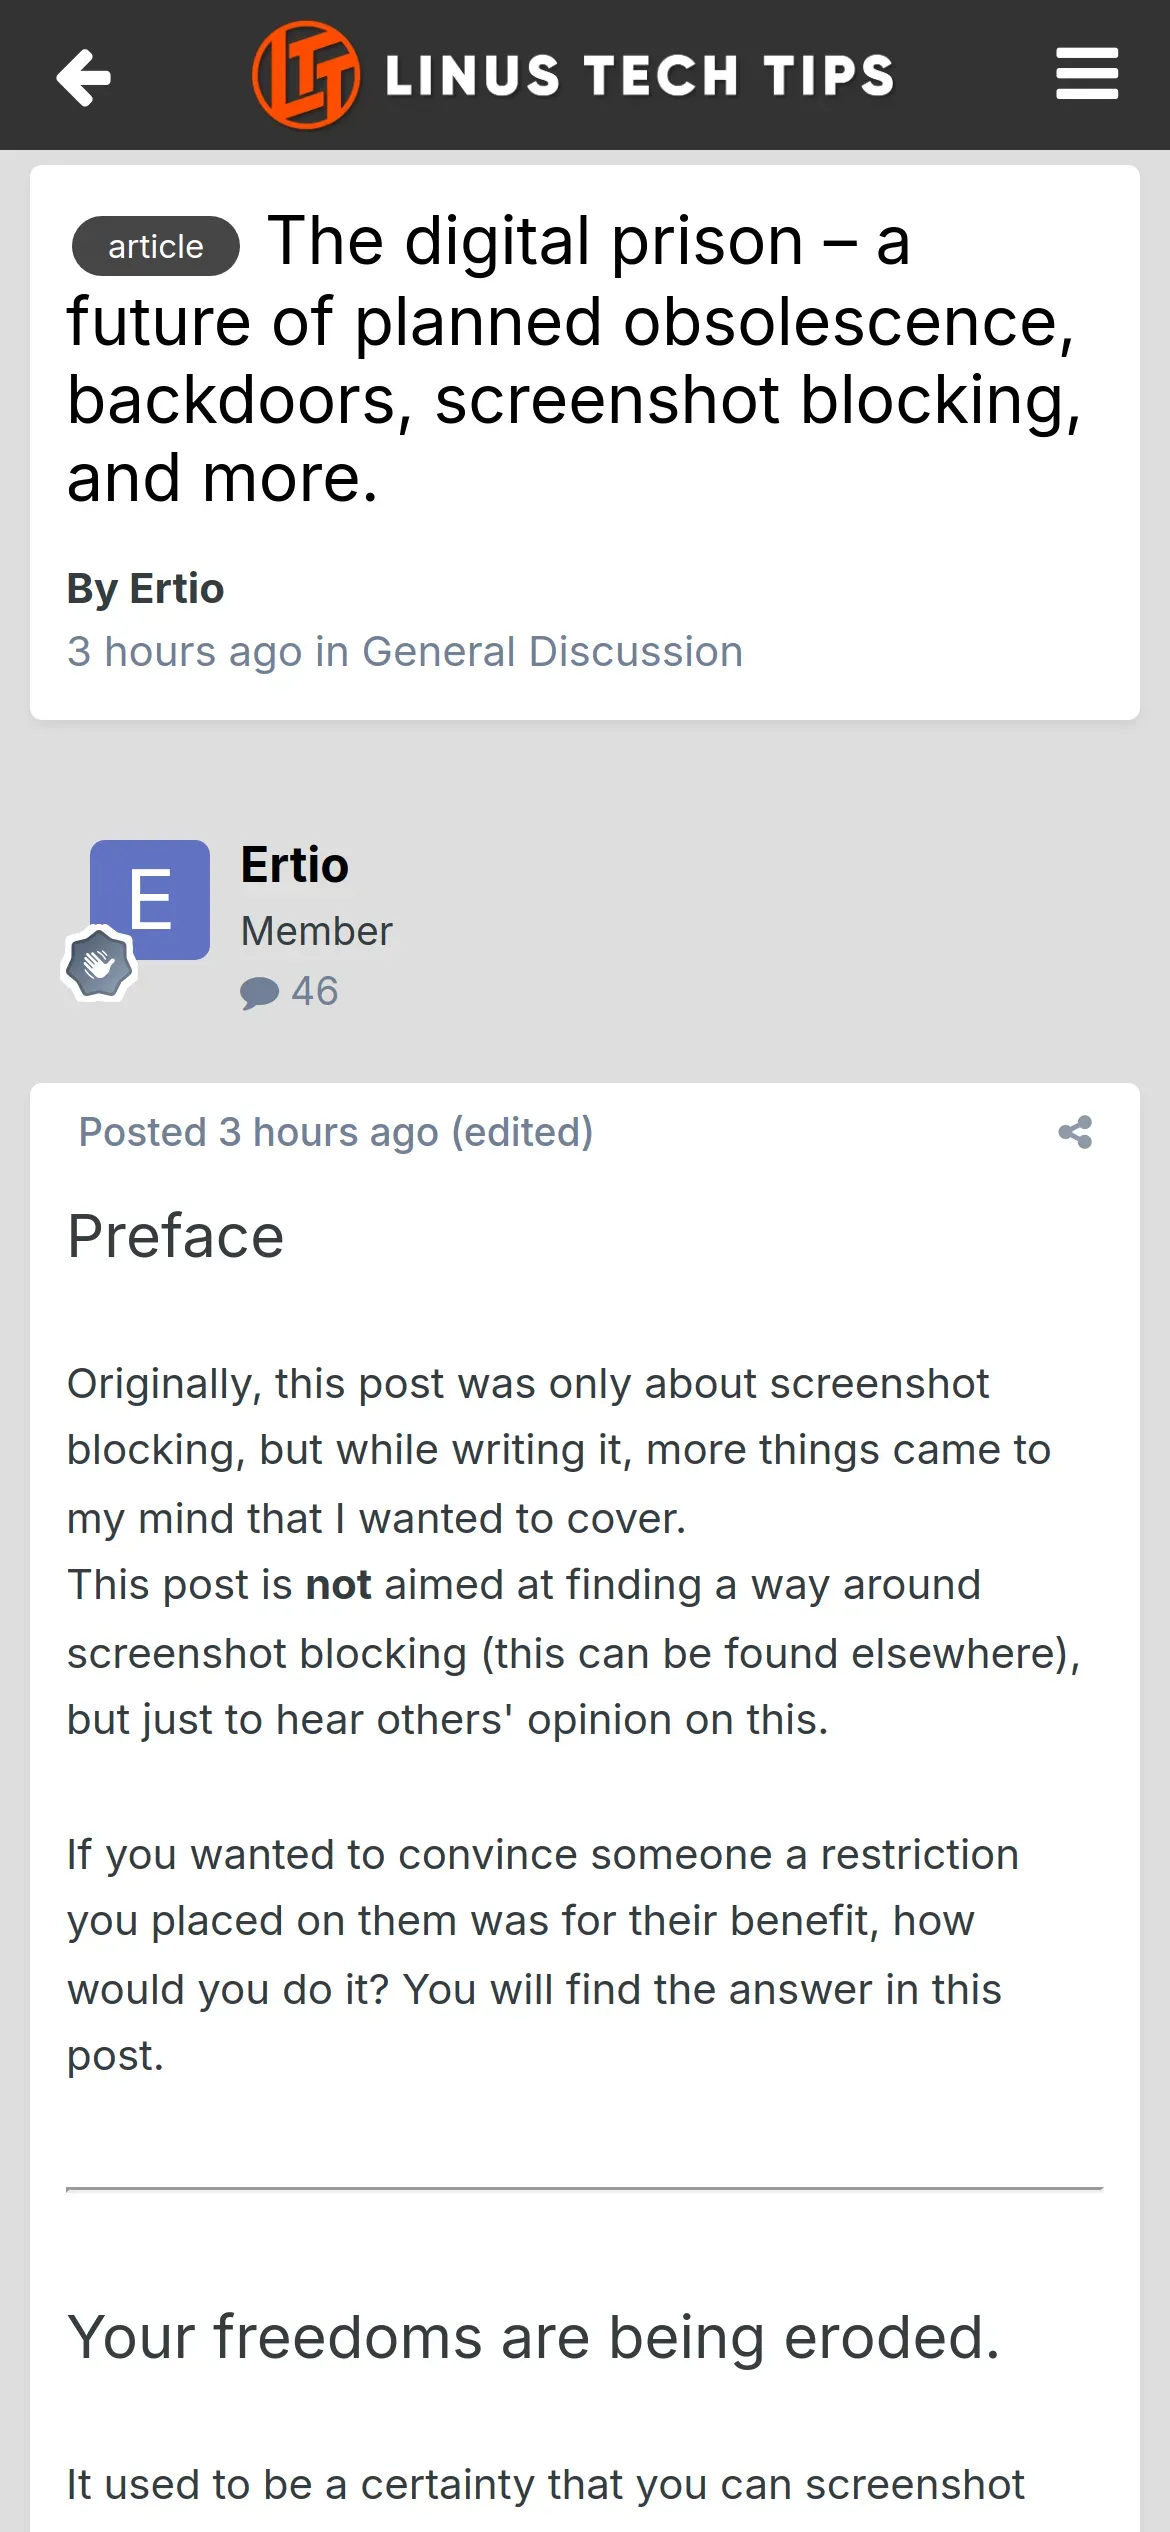1170x2532 pixels.
Task: Click the post count number 46
Action: pos(315,991)
